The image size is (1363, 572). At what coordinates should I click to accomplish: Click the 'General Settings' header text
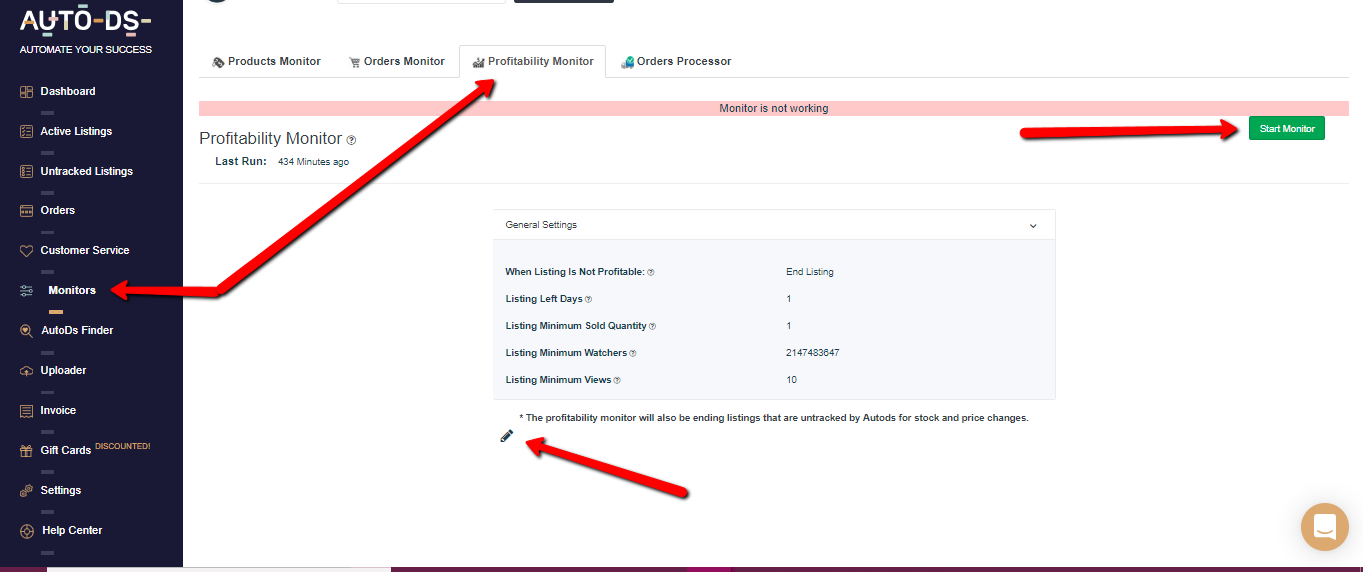click(x=541, y=225)
